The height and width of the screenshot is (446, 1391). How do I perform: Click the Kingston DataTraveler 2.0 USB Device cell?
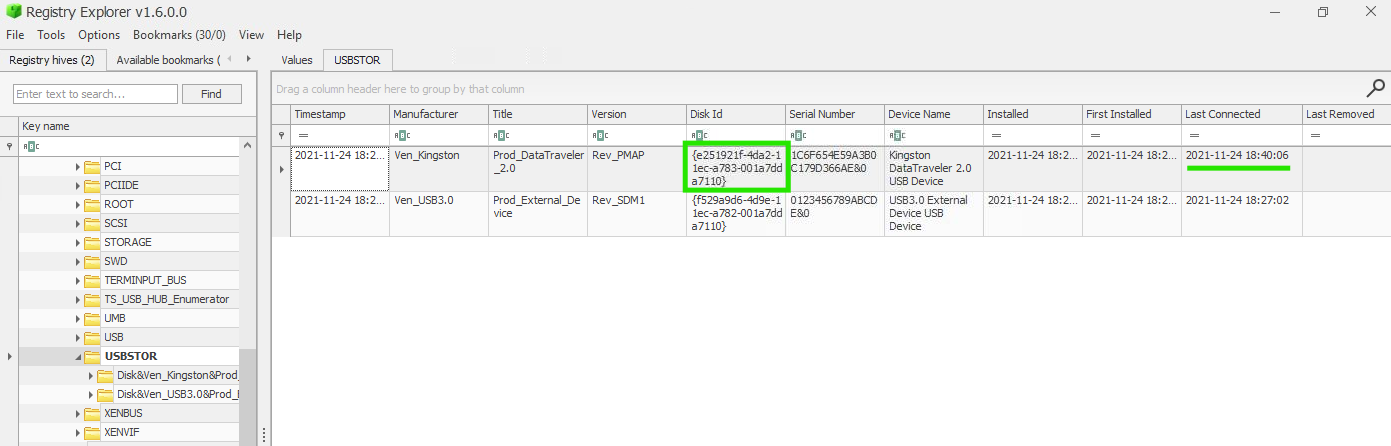(933, 169)
